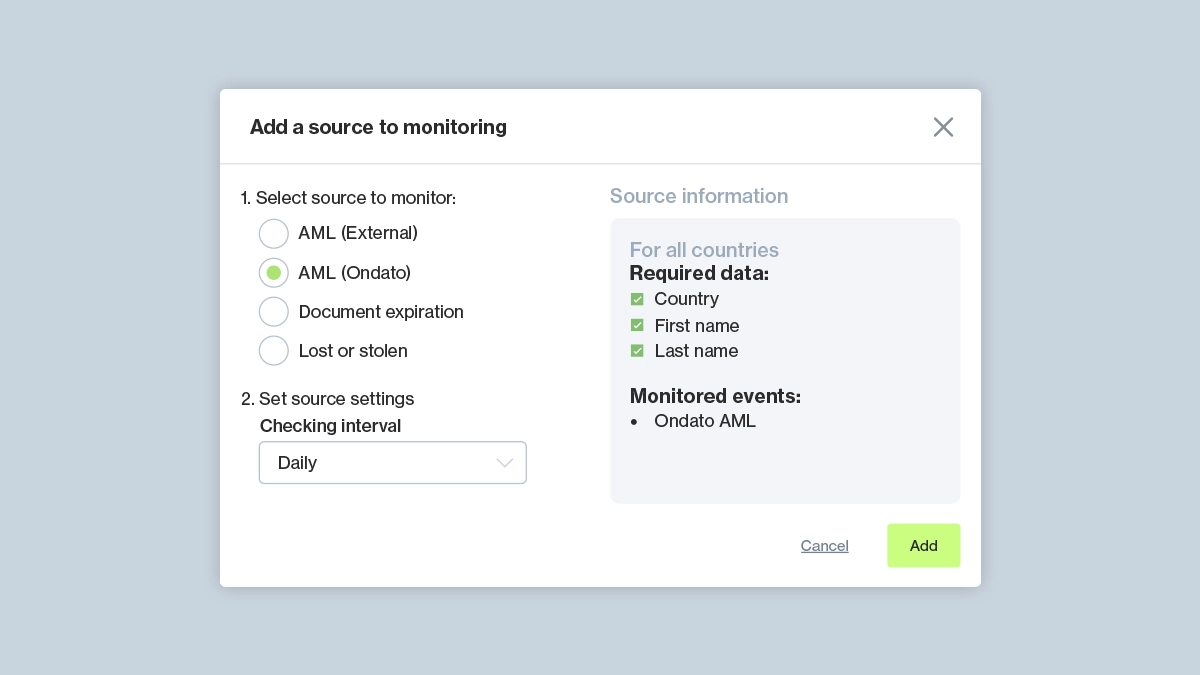Choose the AML (Ondato) source option
1200x675 pixels.
click(x=274, y=273)
